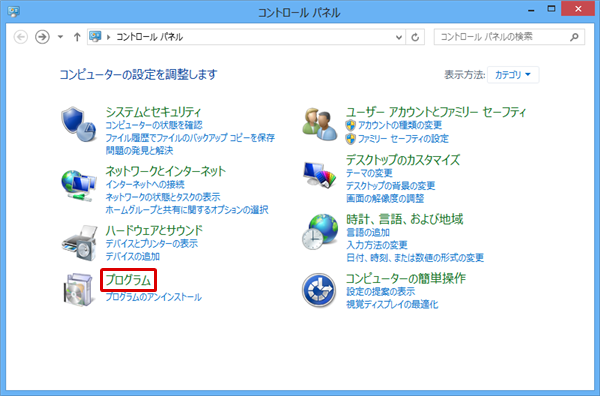Go forward with the forward arrow button
Viewport: 600px width, 396px height.
tap(42, 37)
